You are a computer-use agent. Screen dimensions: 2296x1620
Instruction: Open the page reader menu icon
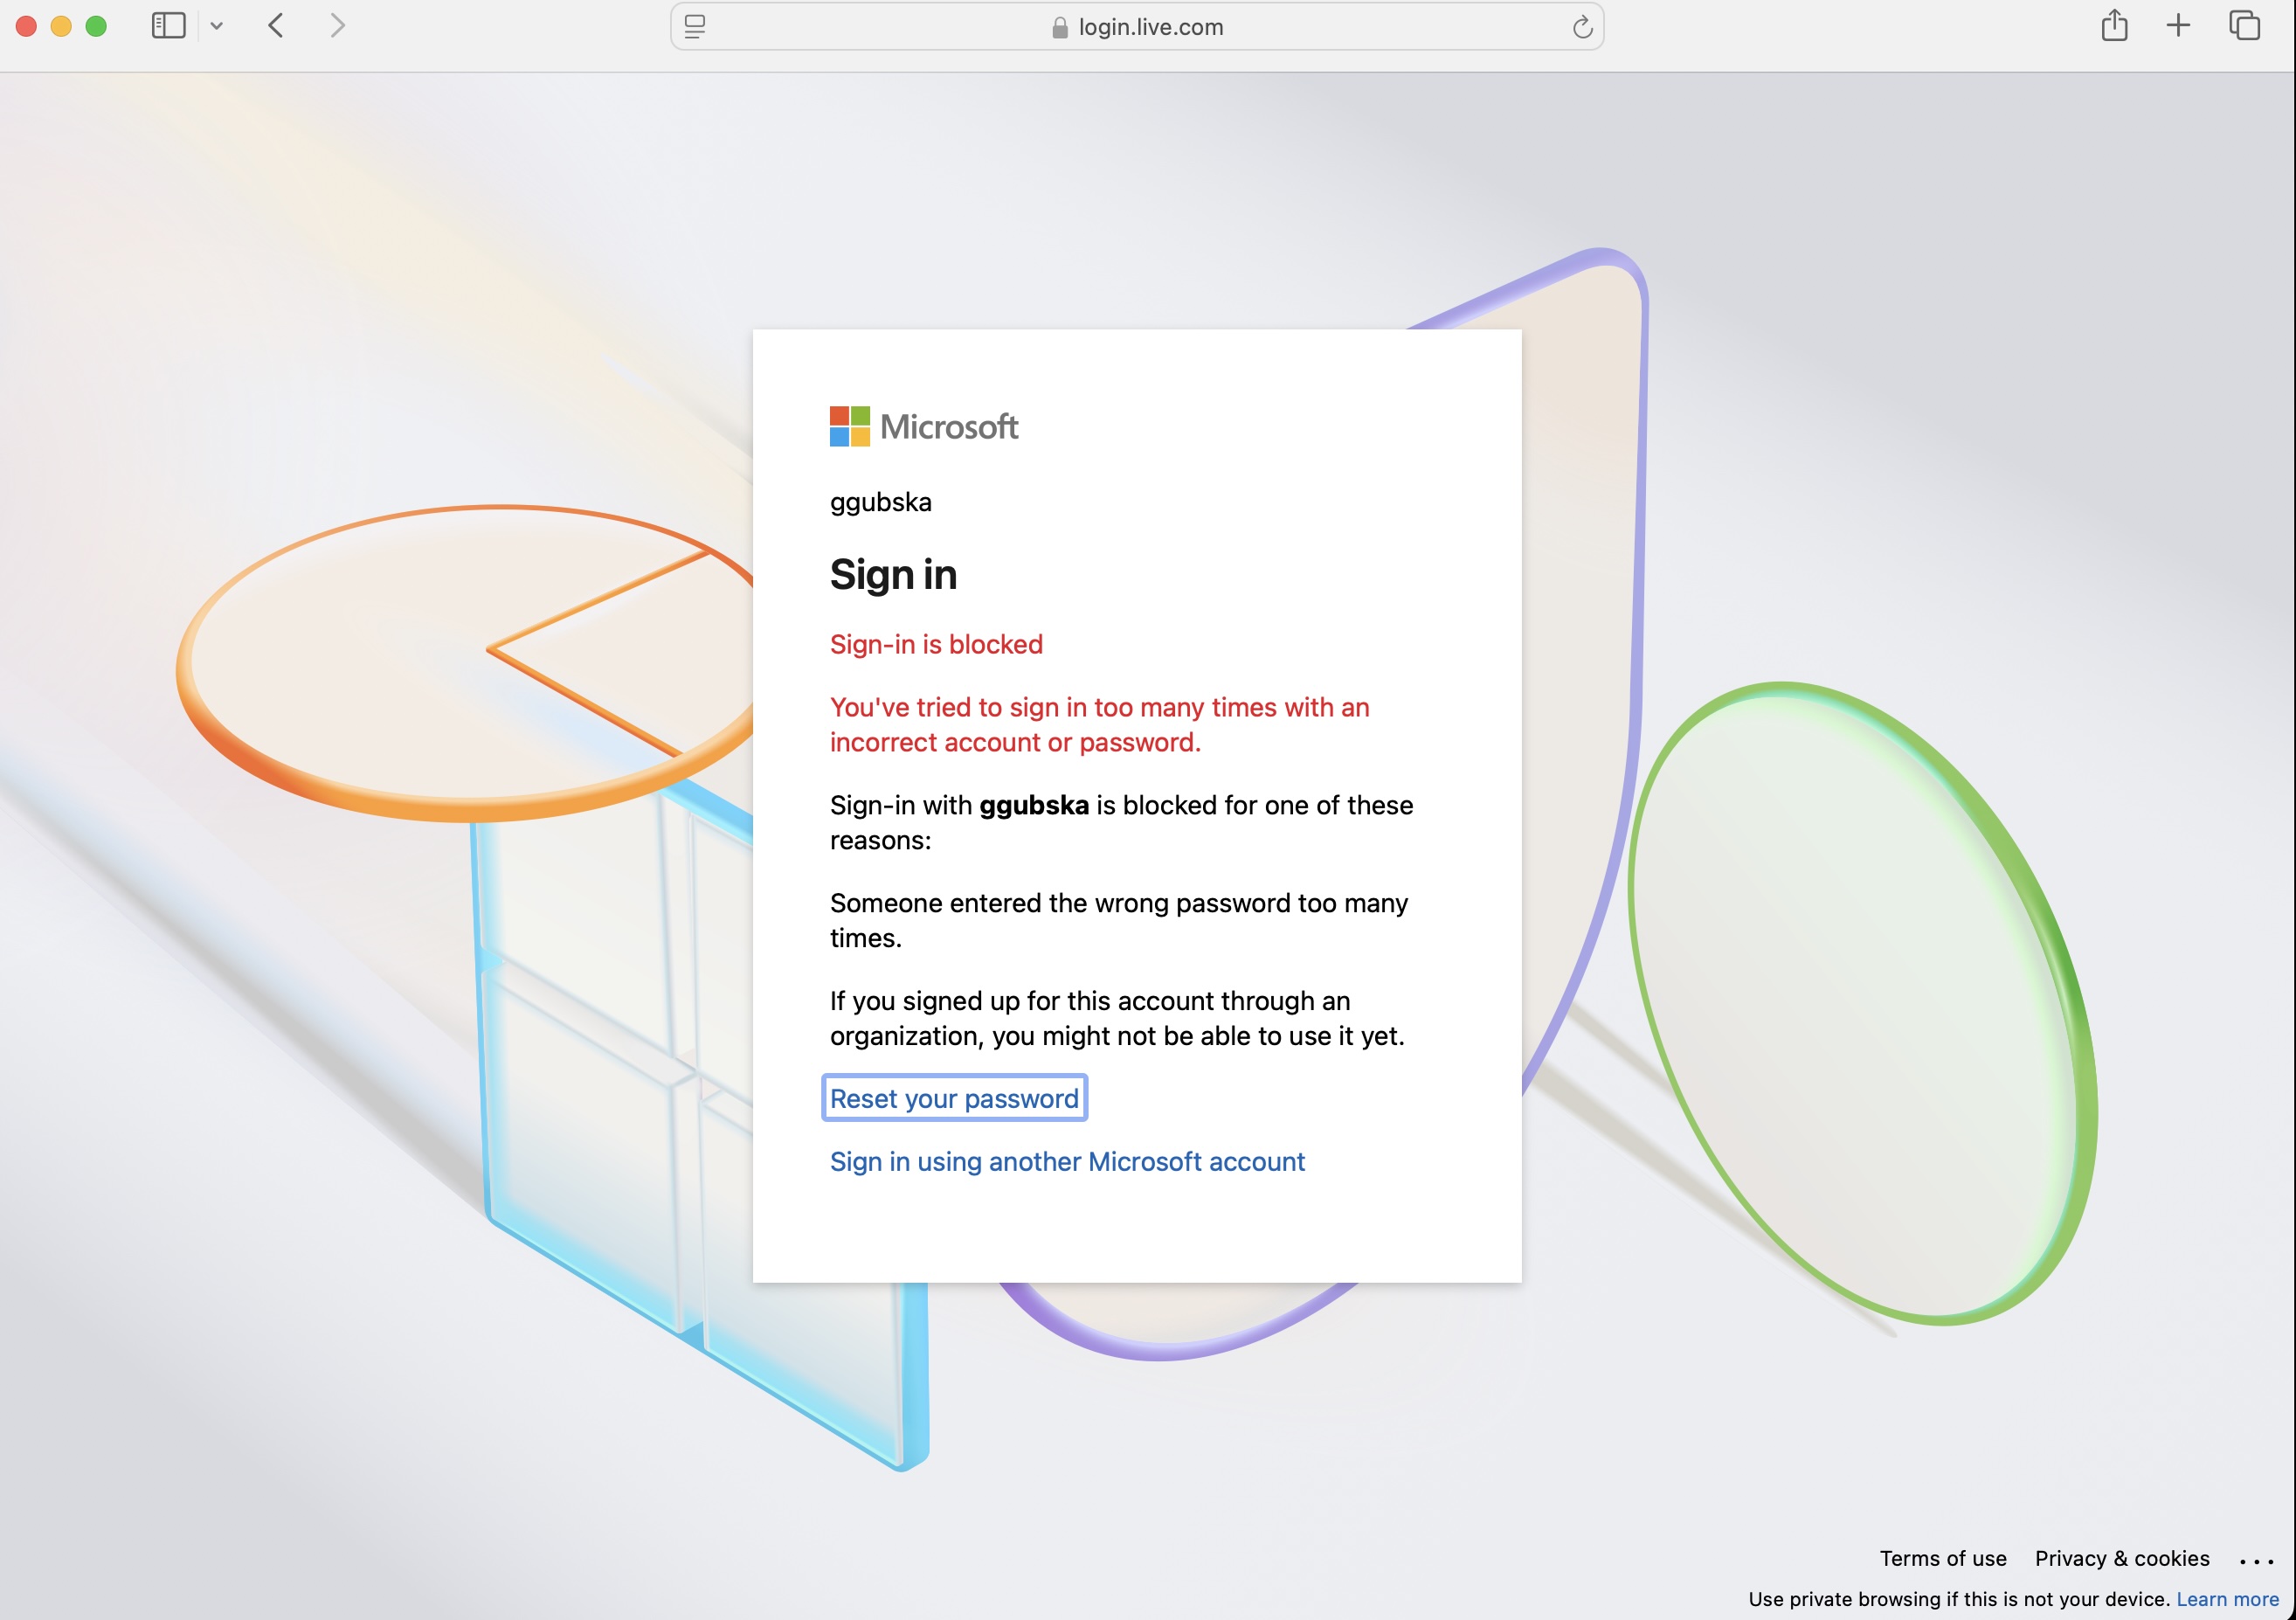click(695, 27)
